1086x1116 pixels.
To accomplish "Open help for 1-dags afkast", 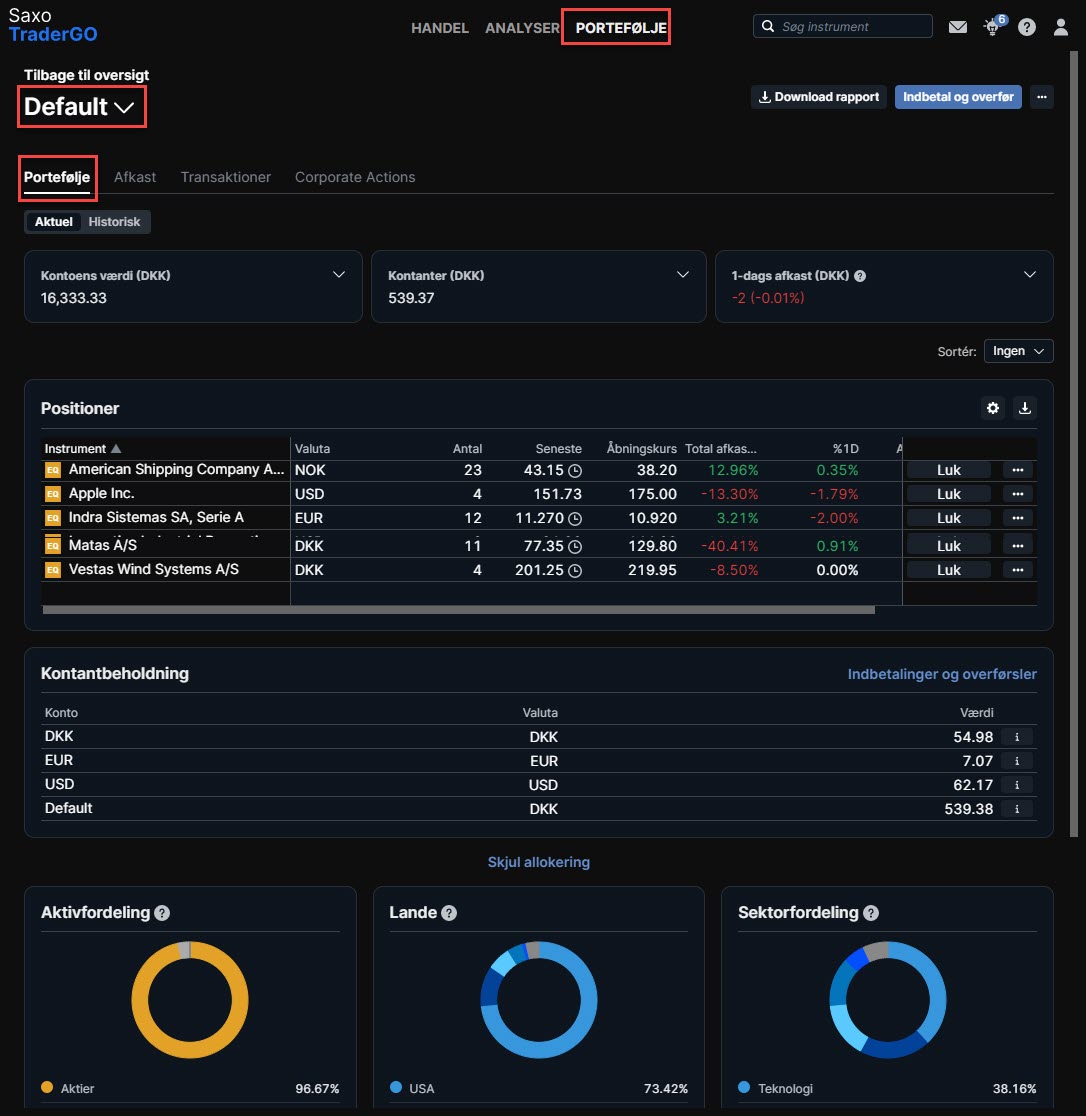I will pos(860,275).
